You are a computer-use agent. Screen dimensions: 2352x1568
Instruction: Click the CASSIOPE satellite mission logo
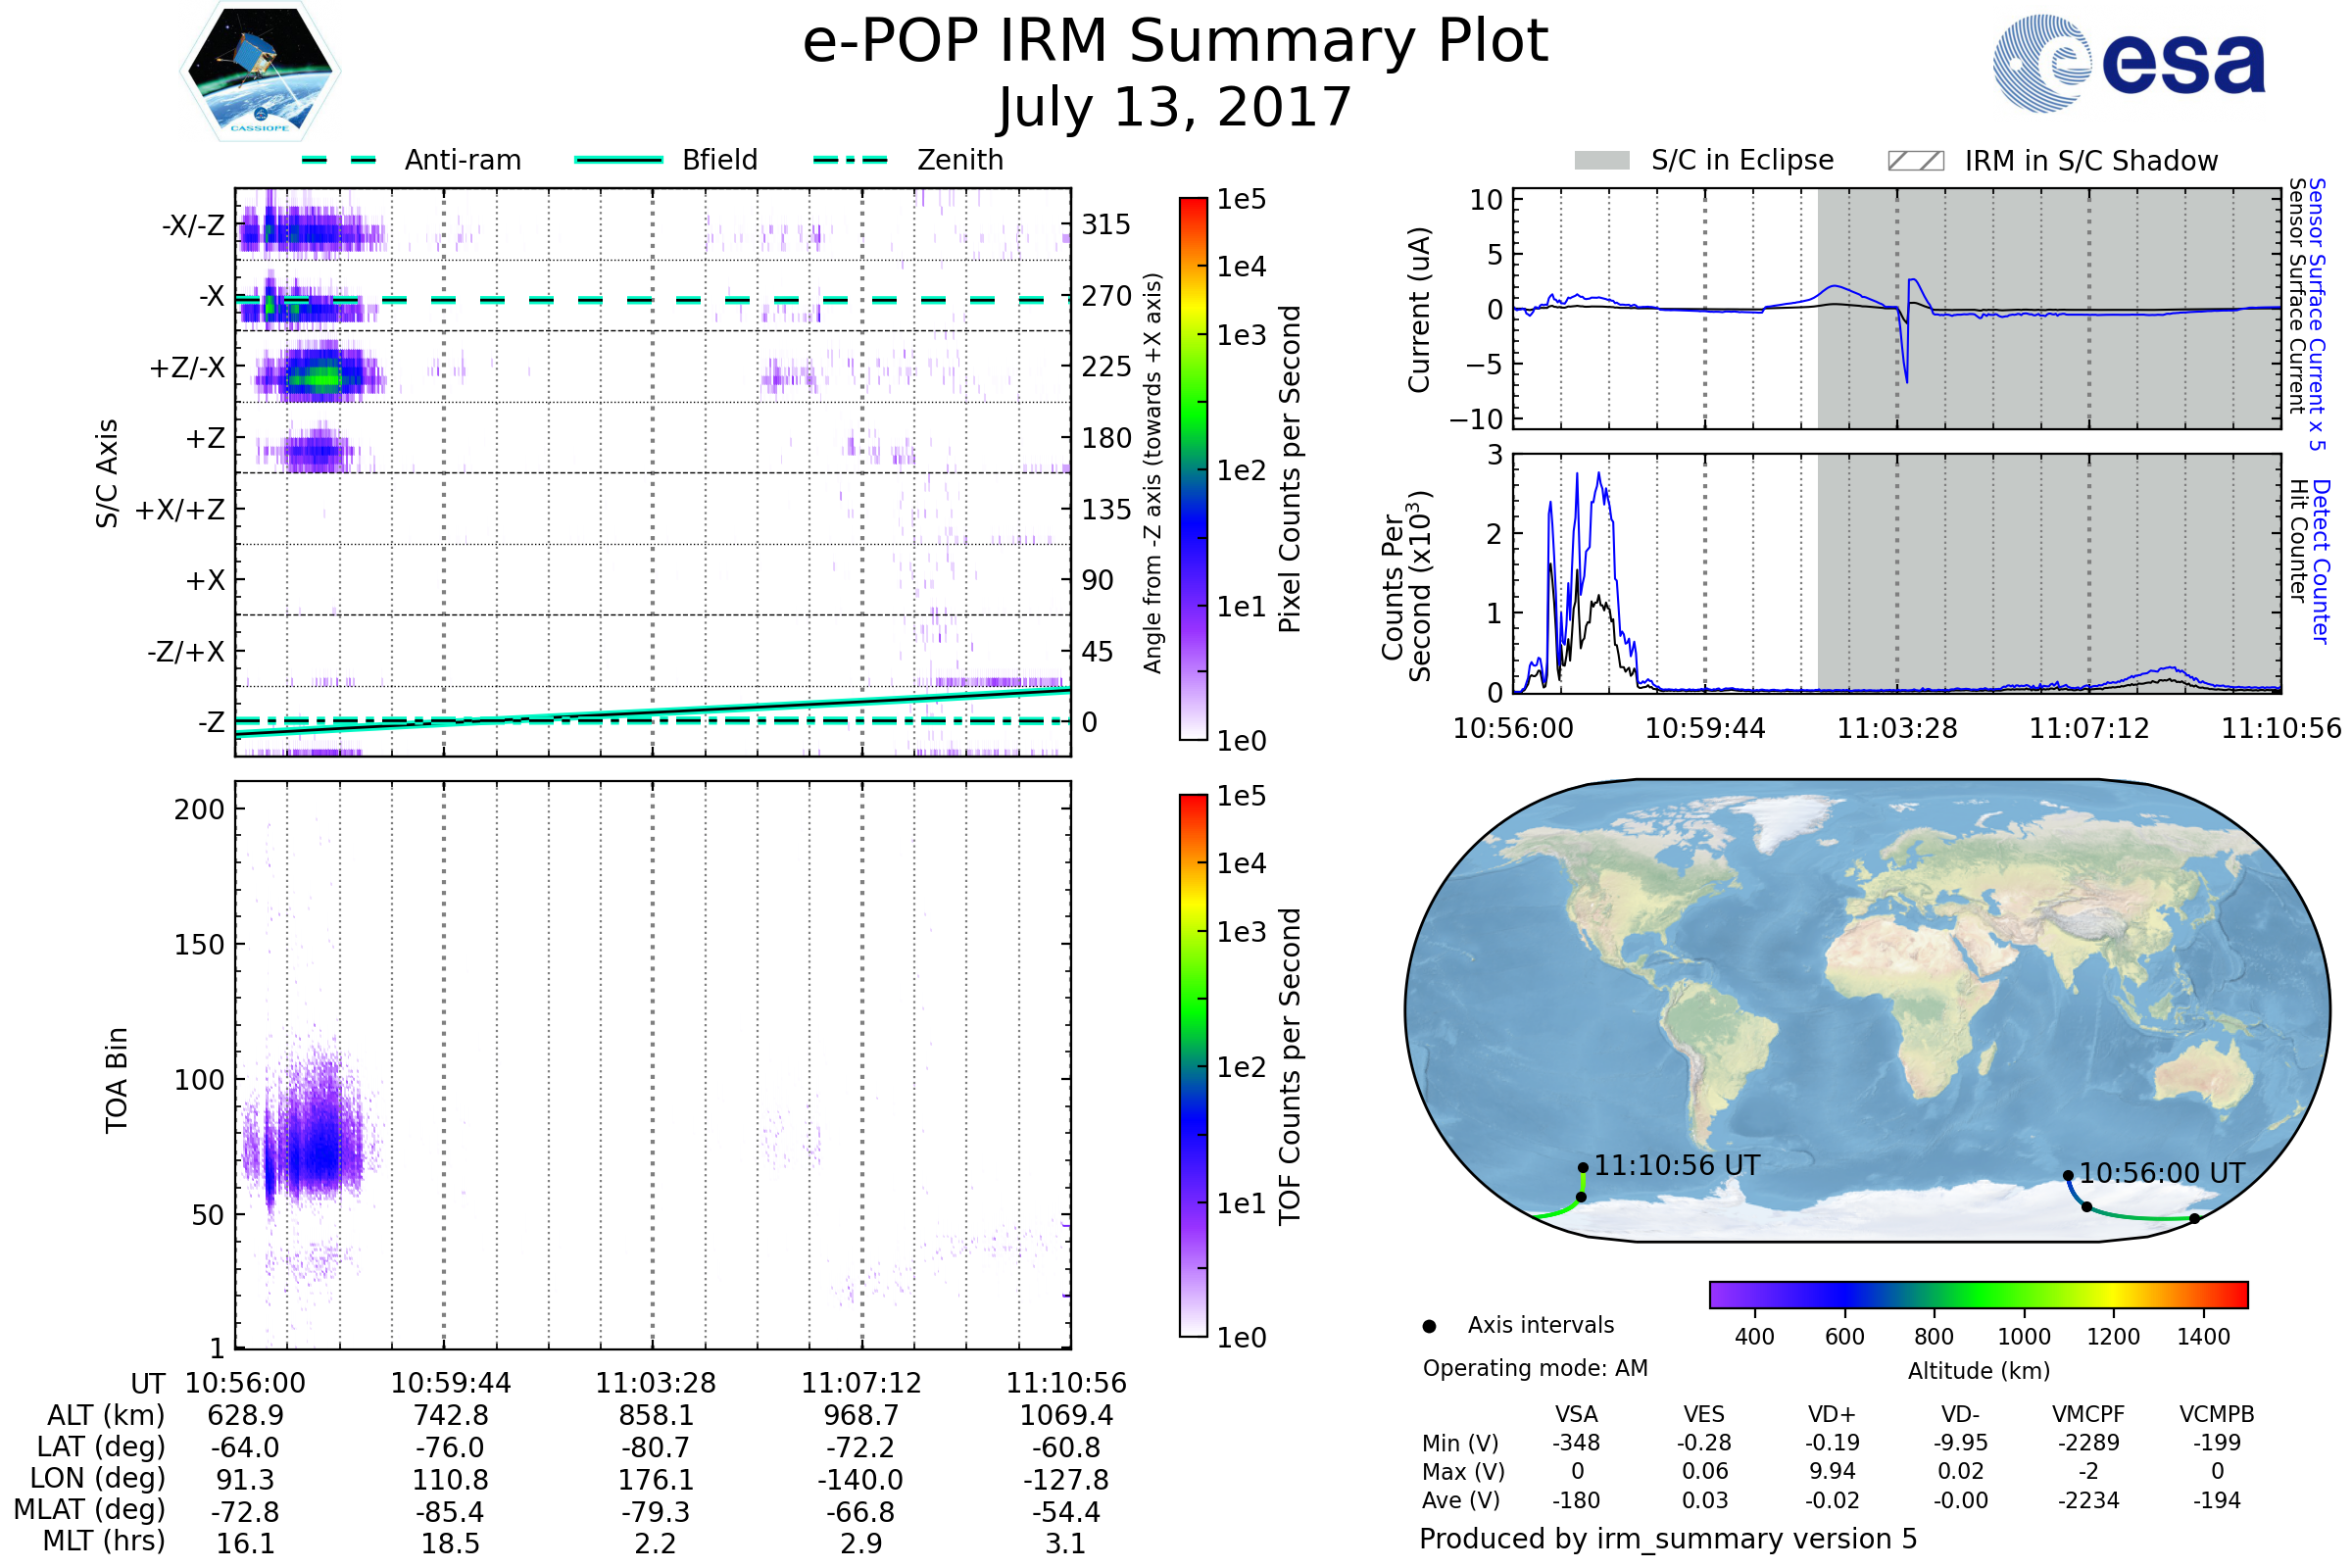[x=260, y=72]
